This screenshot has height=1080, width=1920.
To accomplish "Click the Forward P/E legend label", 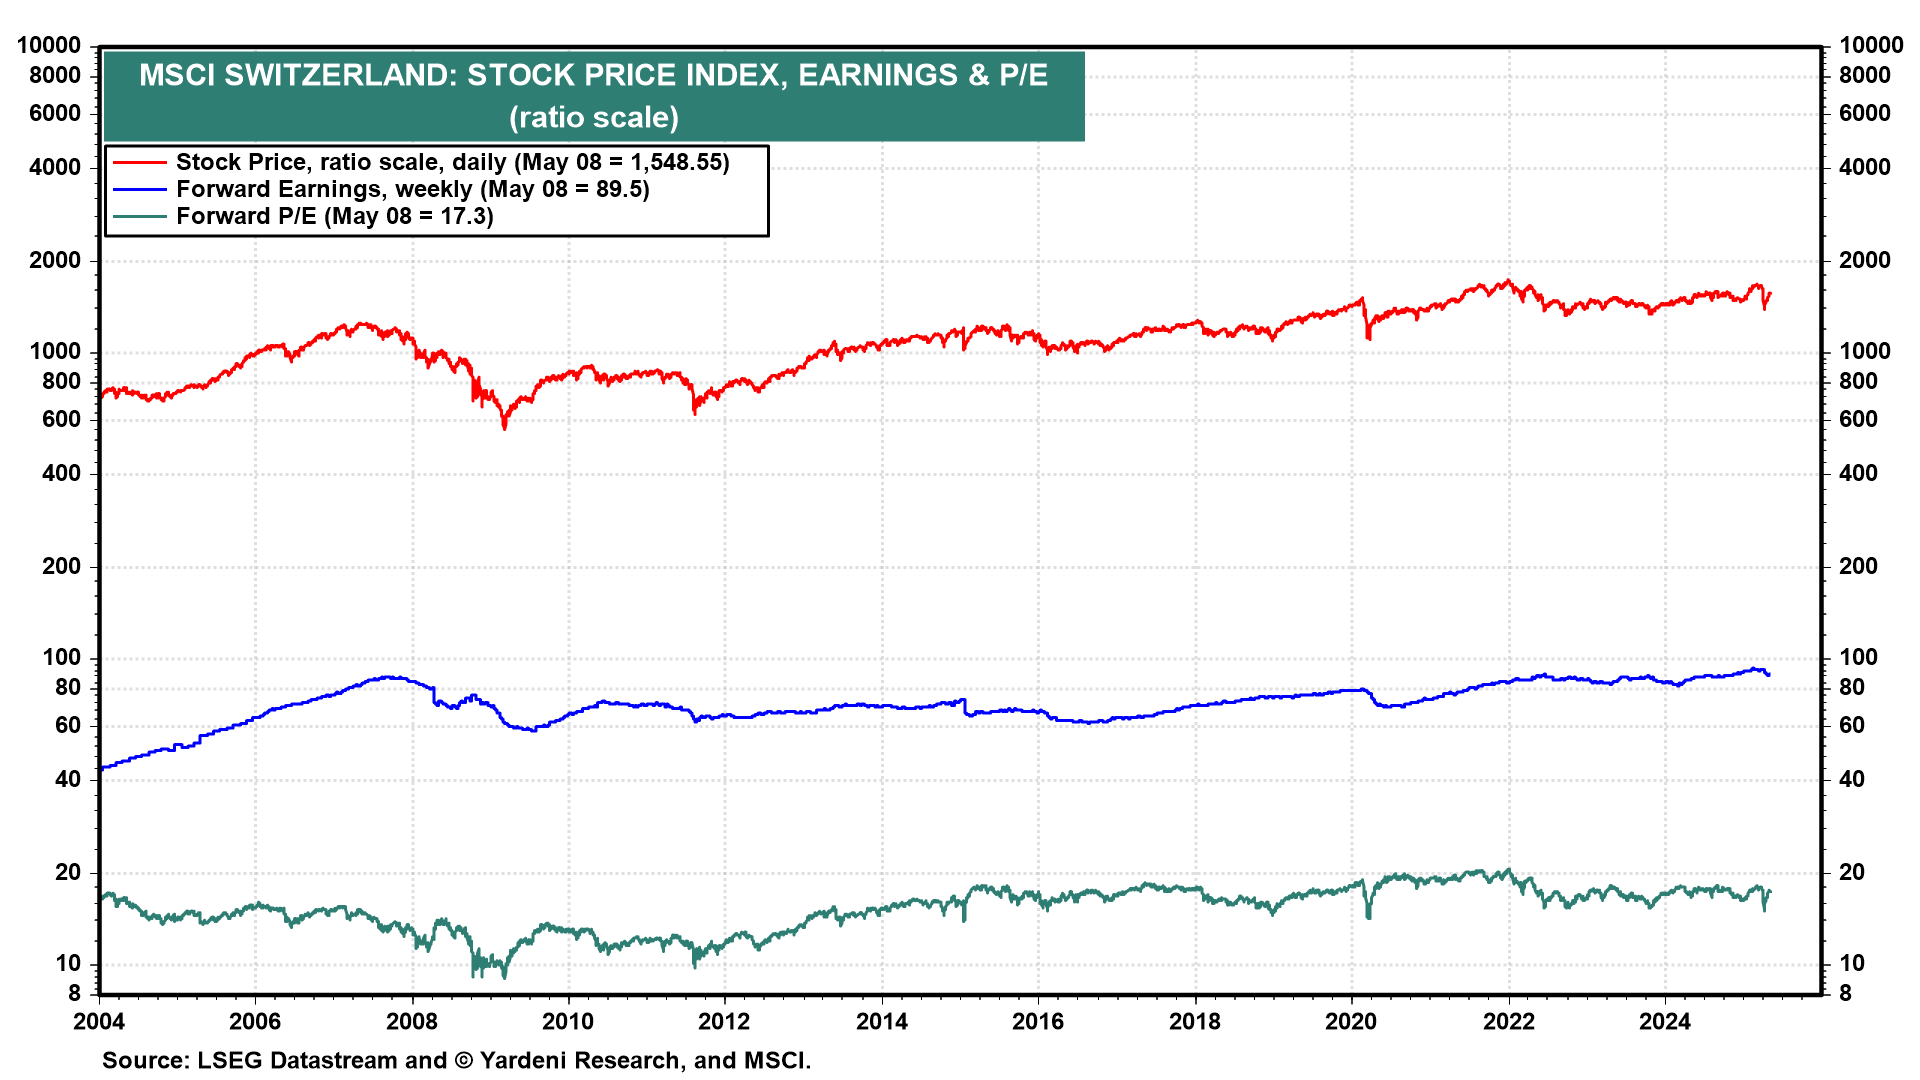I will point(334,216).
